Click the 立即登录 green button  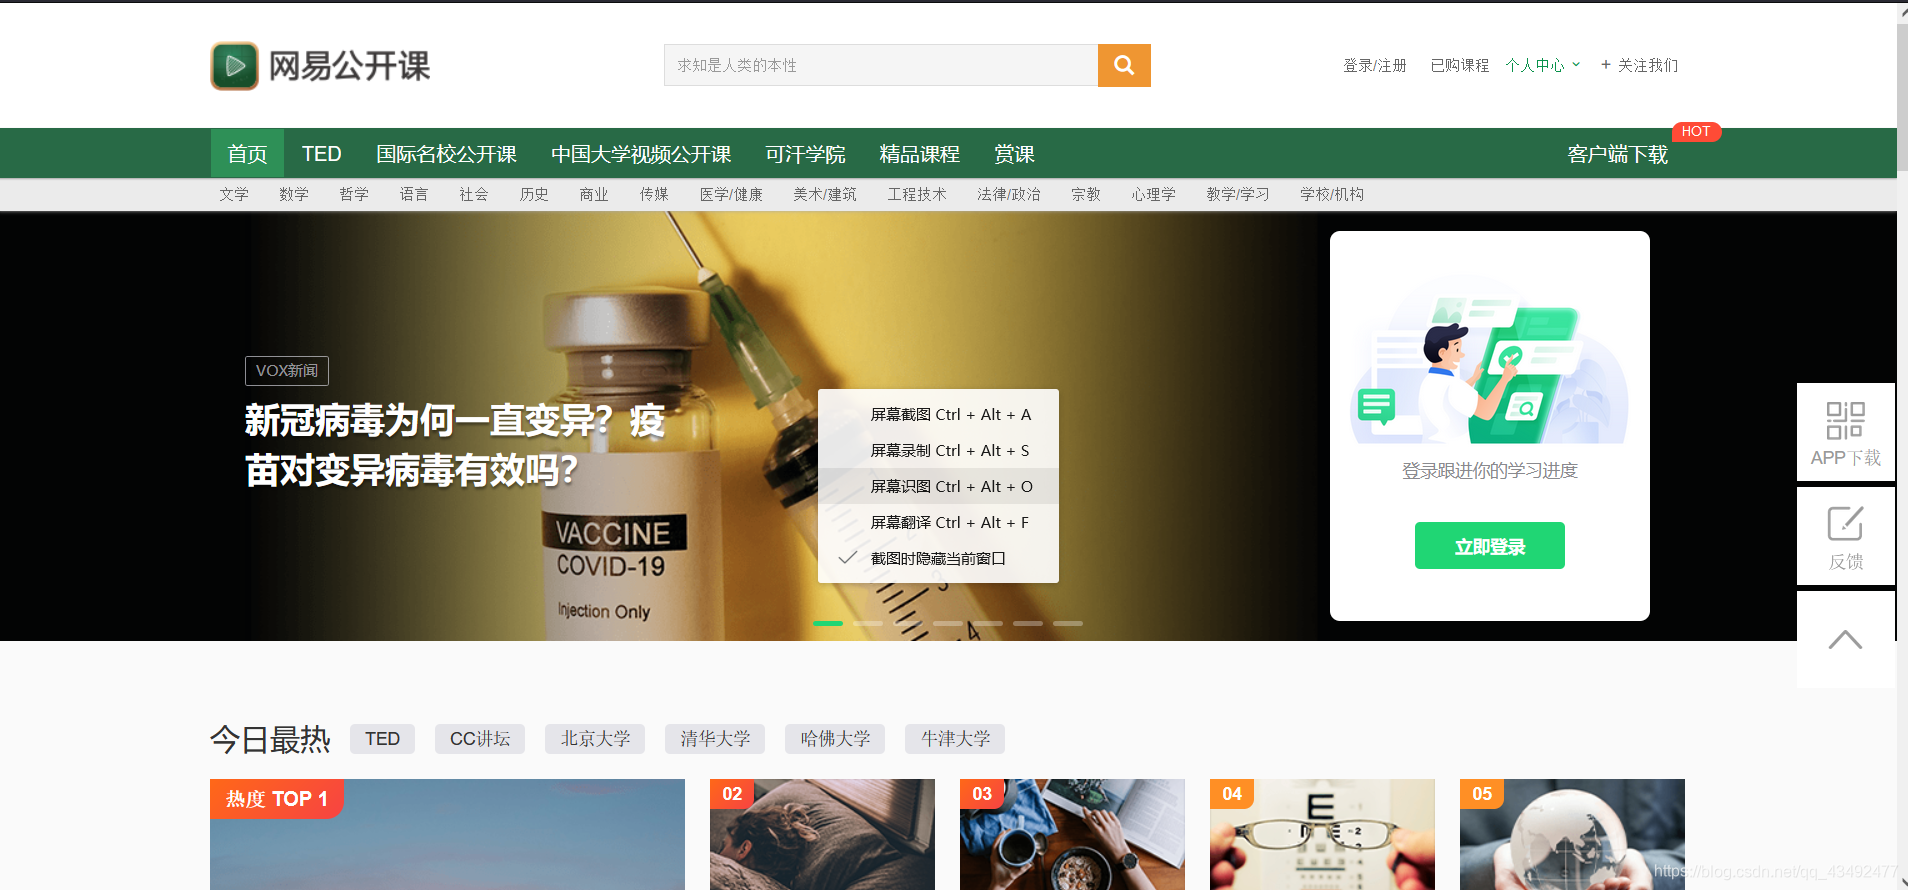pos(1489,546)
